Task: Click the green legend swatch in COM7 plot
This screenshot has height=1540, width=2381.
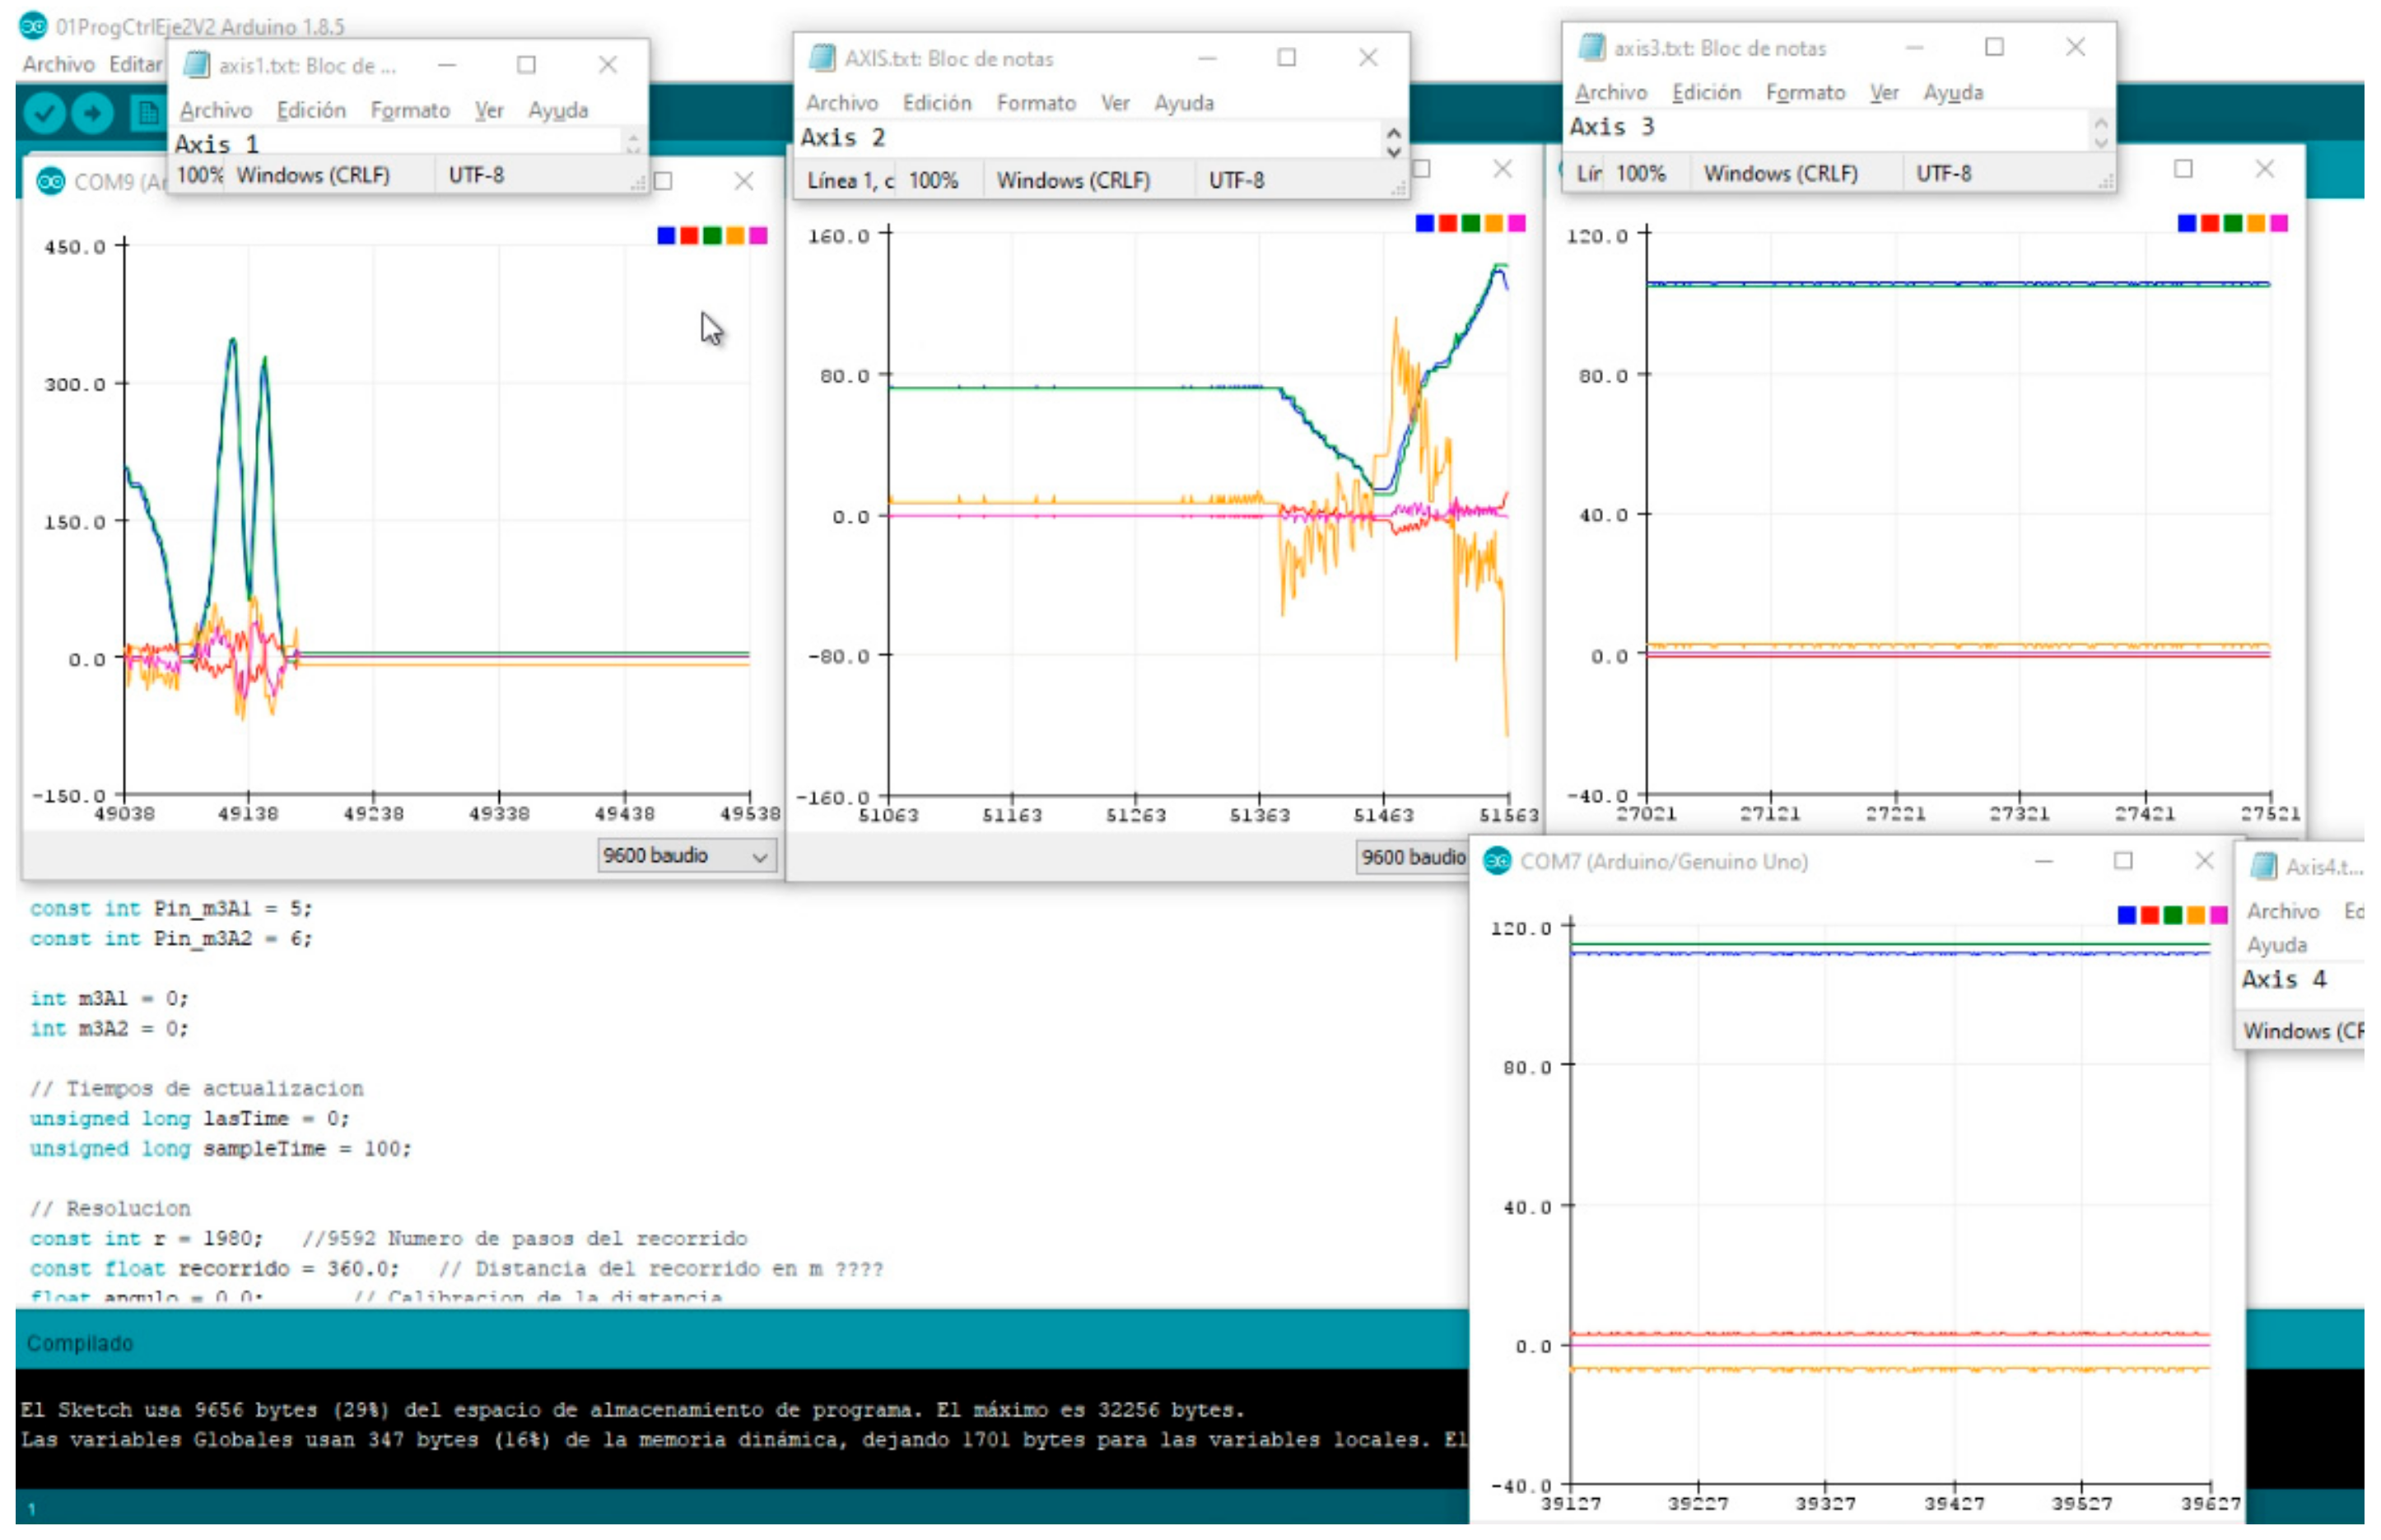Action: [2172, 914]
